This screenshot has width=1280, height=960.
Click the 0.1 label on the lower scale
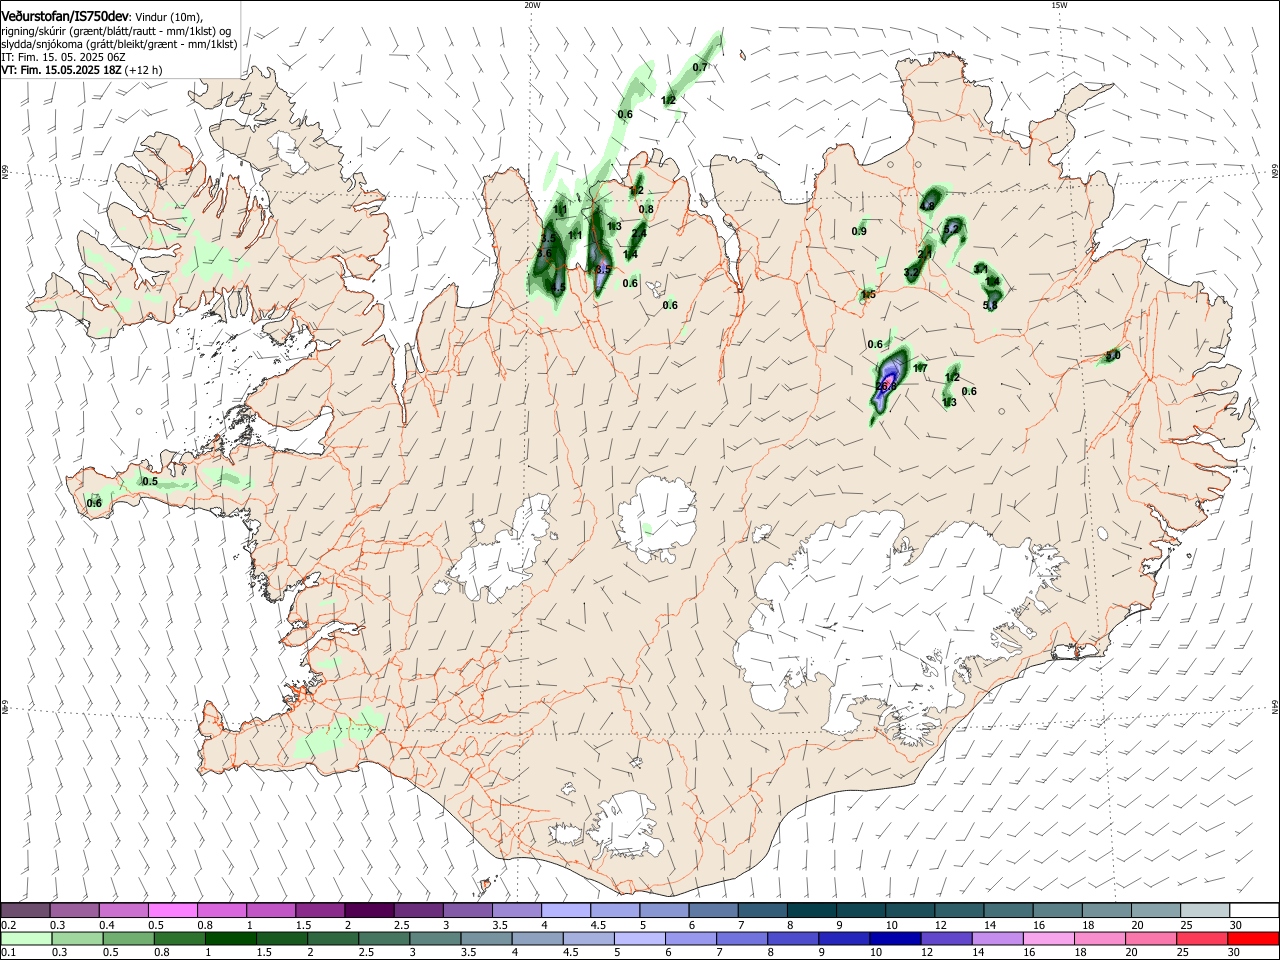(7, 952)
